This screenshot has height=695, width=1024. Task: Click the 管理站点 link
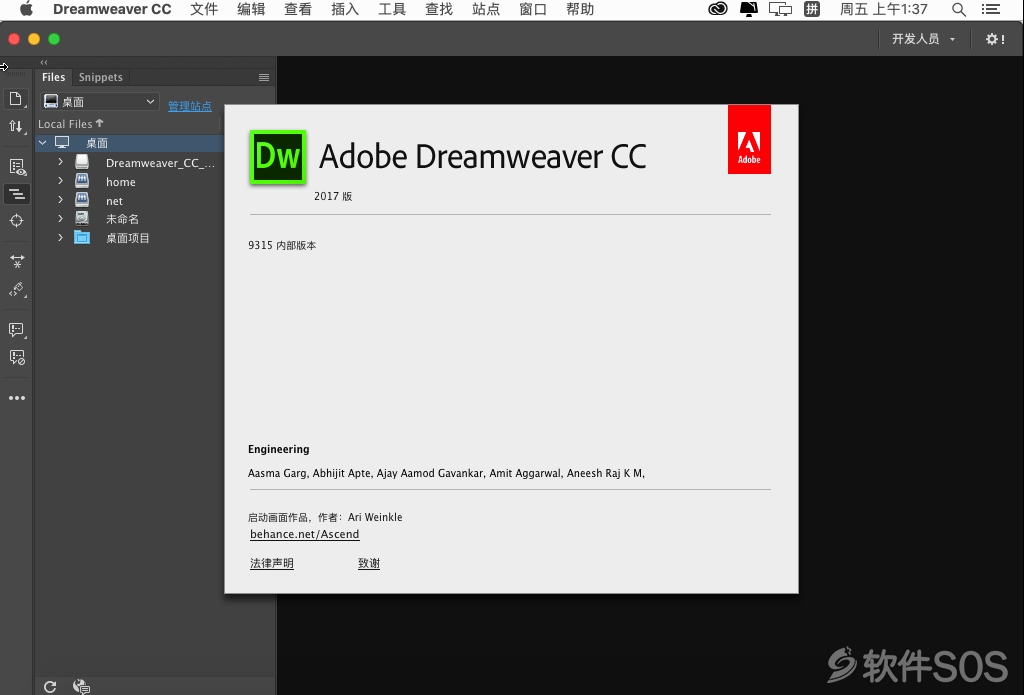190,106
